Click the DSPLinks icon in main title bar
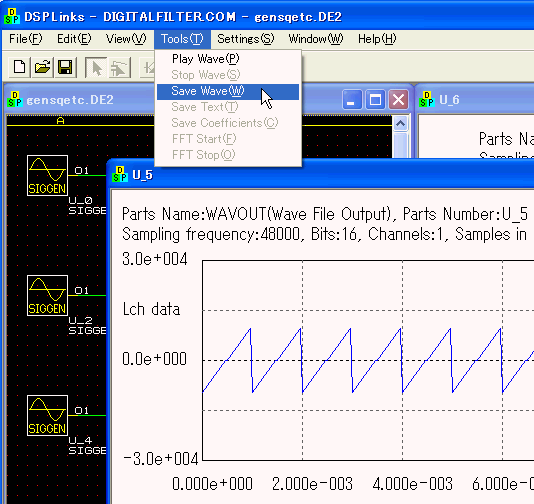Image resolution: width=534 pixels, height=504 pixels. click(x=12, y=16)
